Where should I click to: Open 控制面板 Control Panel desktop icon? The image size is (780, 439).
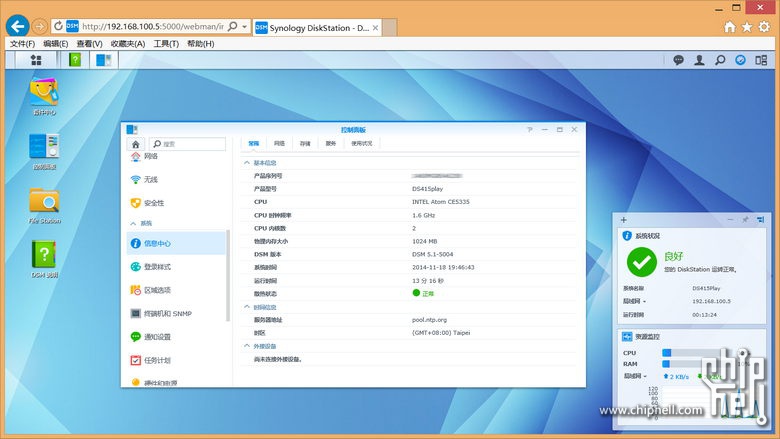[44, 152]
